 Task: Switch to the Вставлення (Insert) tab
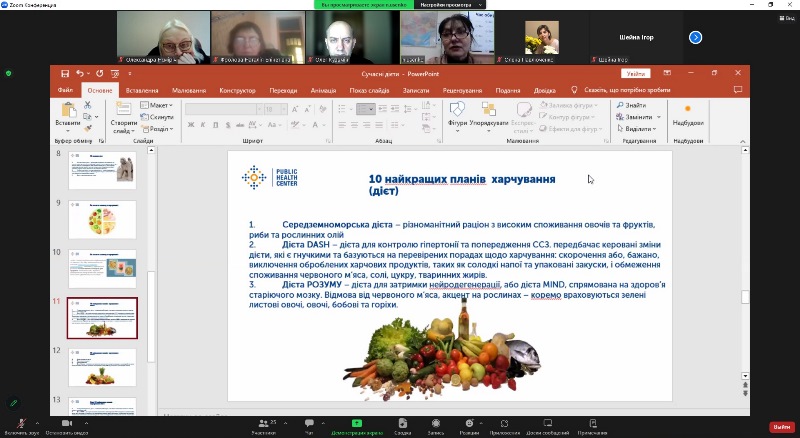point(142,90)
